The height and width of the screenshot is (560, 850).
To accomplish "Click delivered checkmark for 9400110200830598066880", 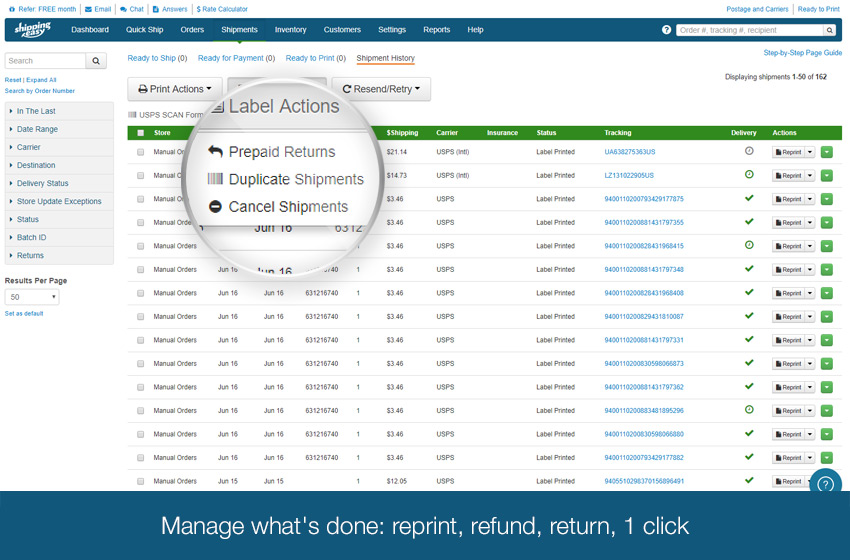I will point(749,433).
